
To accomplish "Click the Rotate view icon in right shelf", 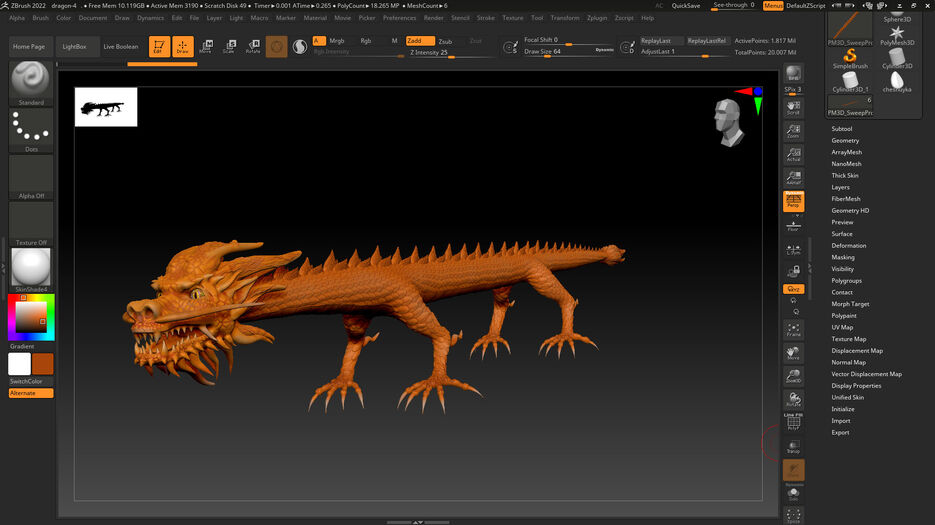I will tap(793, 400).
